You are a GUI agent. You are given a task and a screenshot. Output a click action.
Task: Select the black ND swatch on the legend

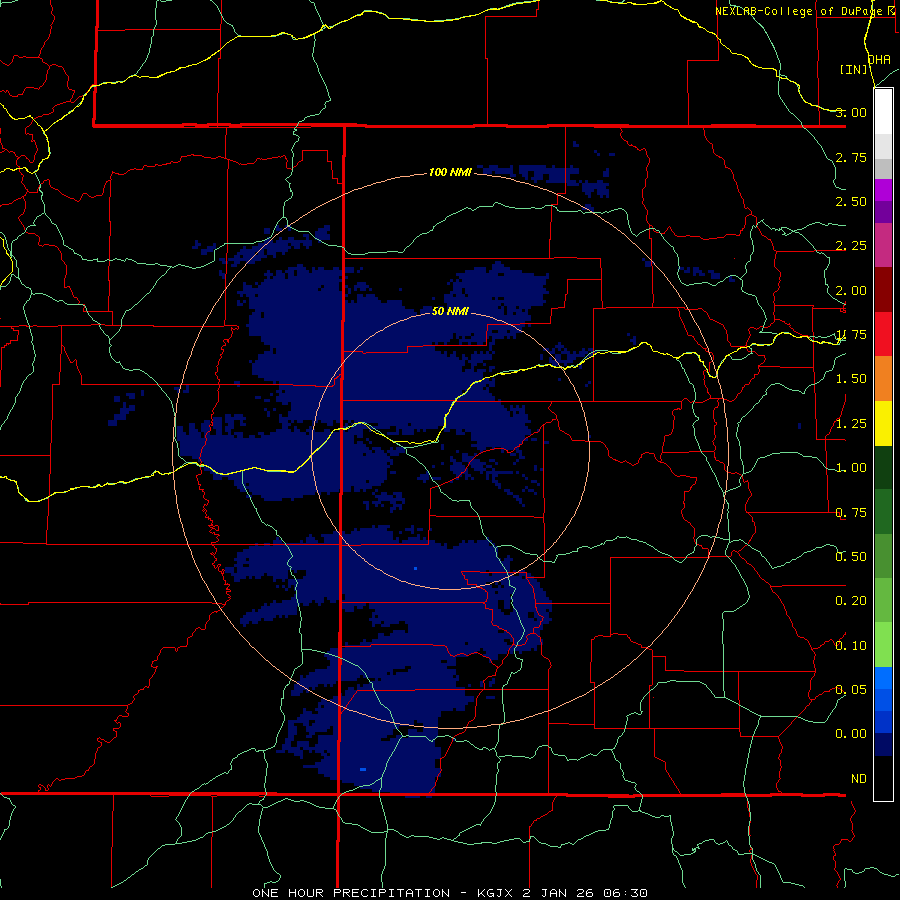(883, 778)
